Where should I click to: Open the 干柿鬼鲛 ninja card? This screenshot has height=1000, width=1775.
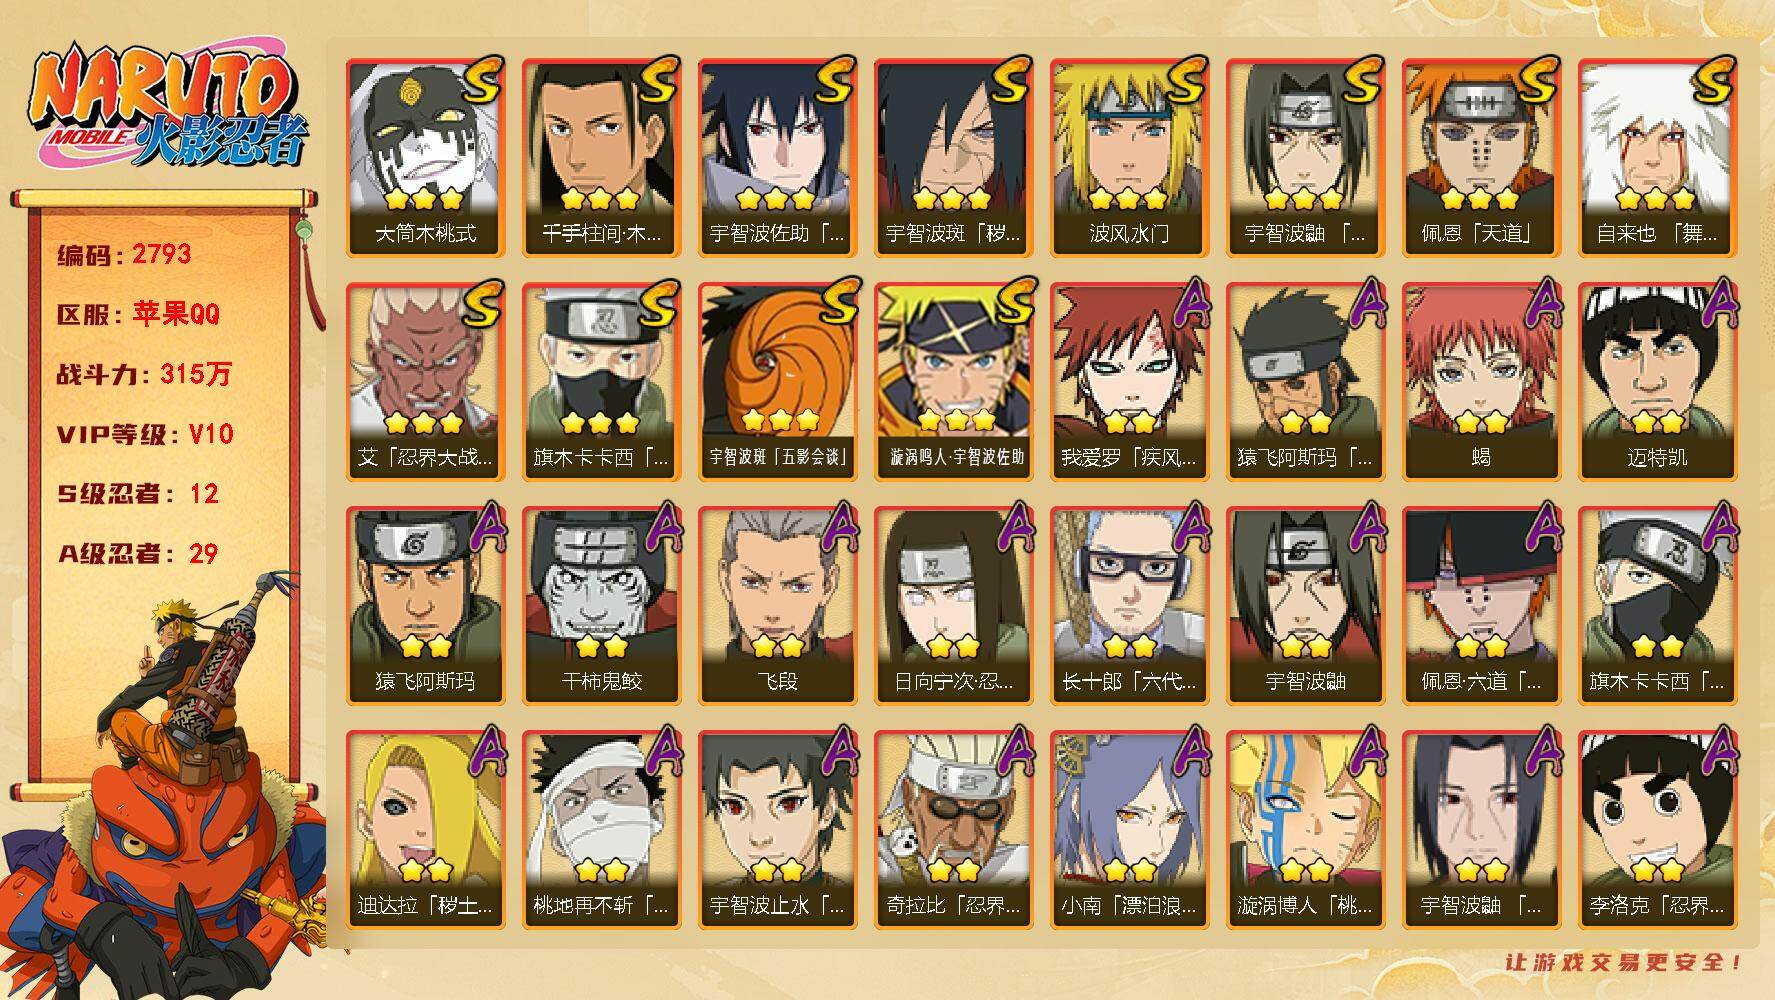(601, 605)
